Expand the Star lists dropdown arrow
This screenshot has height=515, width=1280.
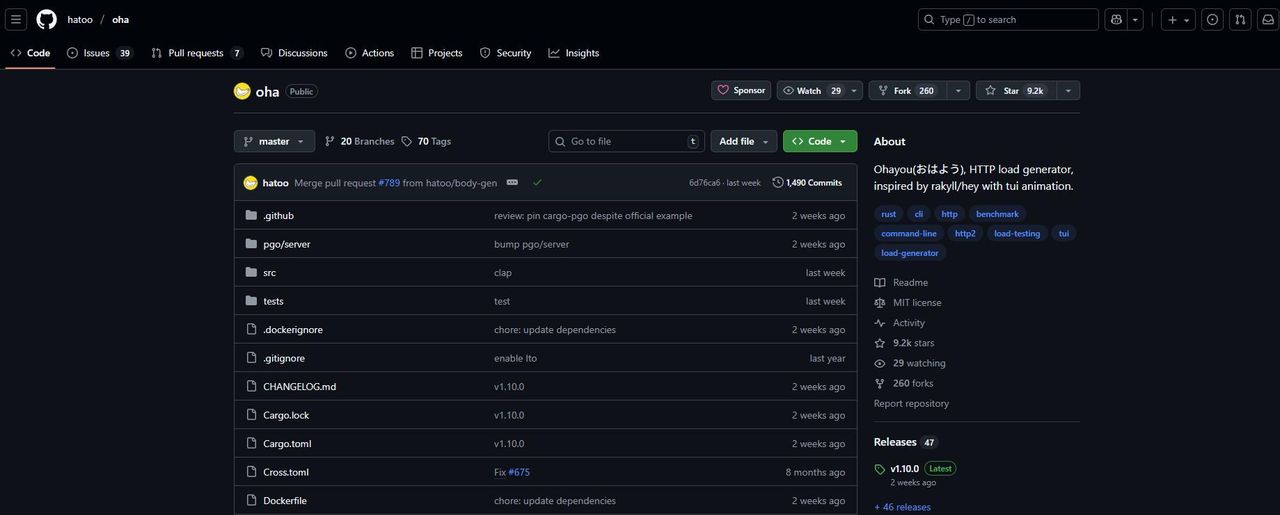pos(1068,90)
